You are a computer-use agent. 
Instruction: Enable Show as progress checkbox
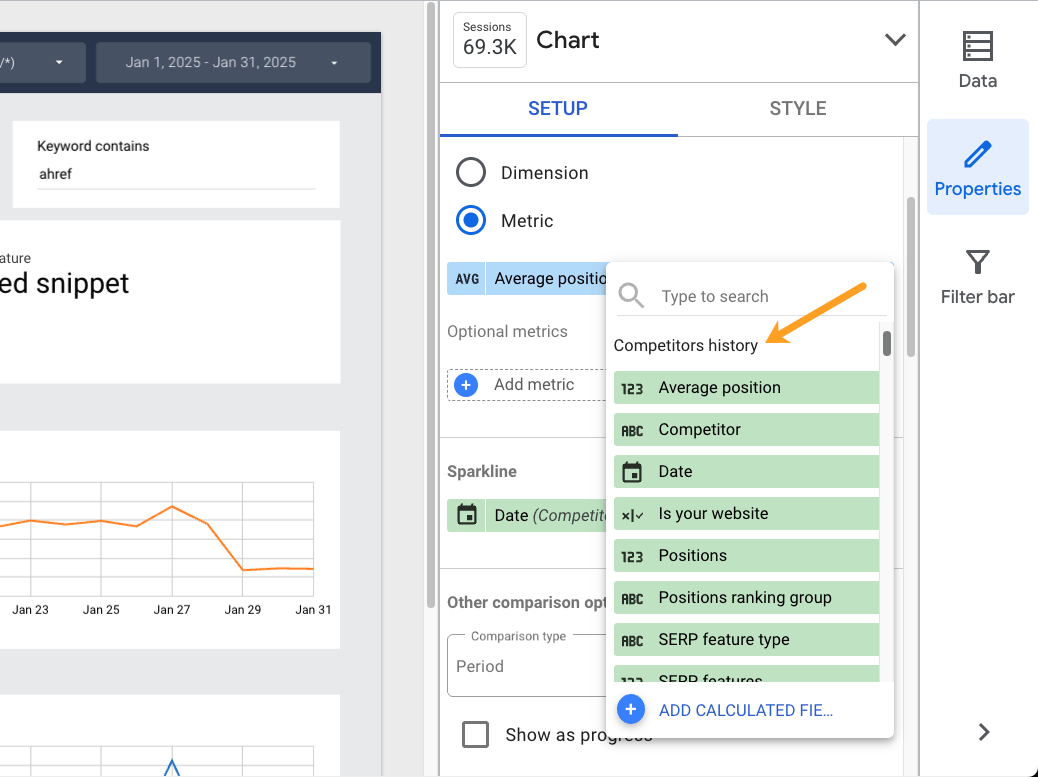point(476,734)
